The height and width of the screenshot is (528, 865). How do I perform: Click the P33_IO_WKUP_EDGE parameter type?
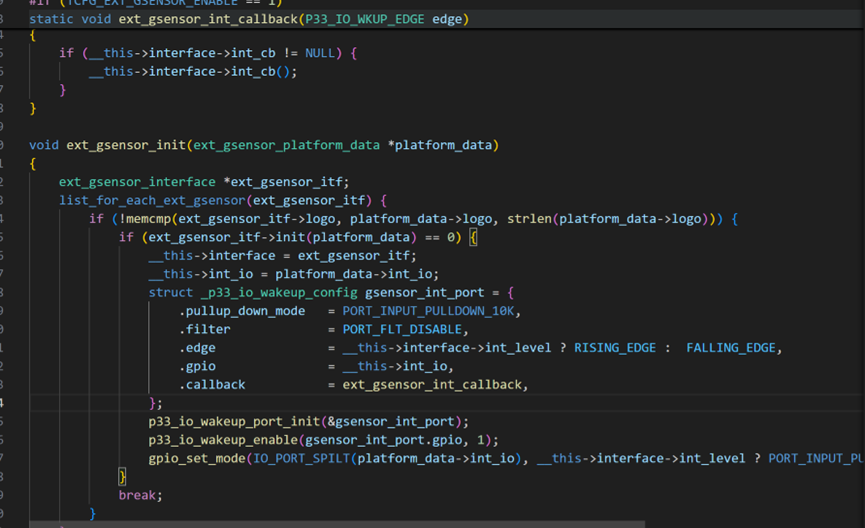click(365, 19)
